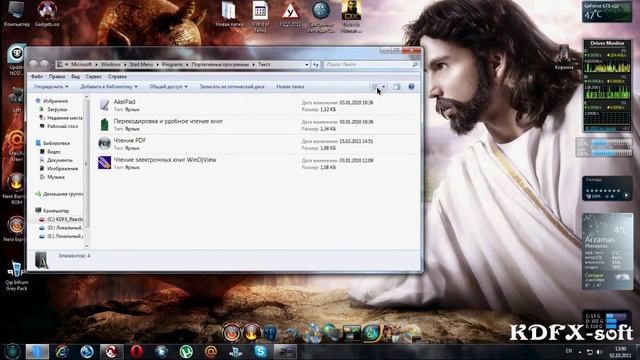Image resolution: width=640 pixels, height=360 pixels.
Task: Select Документы library in the navigation pane
Action: 60,160
